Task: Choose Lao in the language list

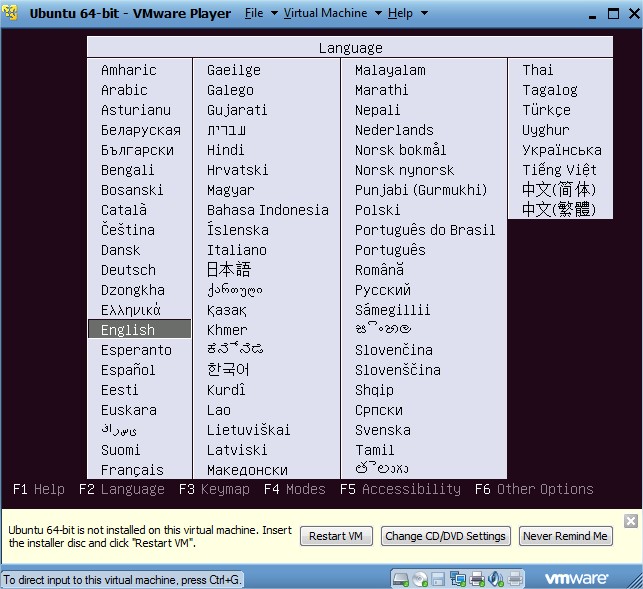Action: click(219, 410)
